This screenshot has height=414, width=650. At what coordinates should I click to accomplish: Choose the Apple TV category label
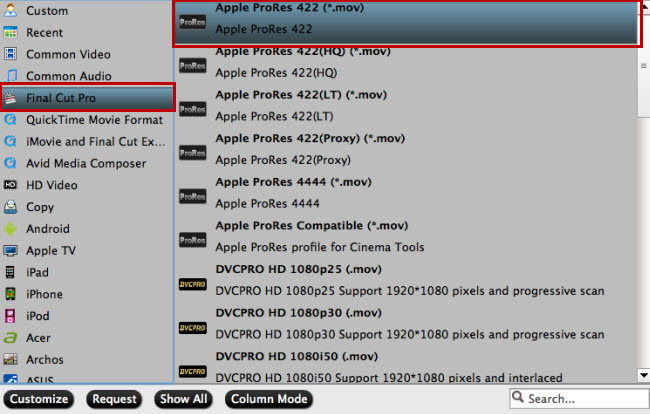tap(51, 251)
